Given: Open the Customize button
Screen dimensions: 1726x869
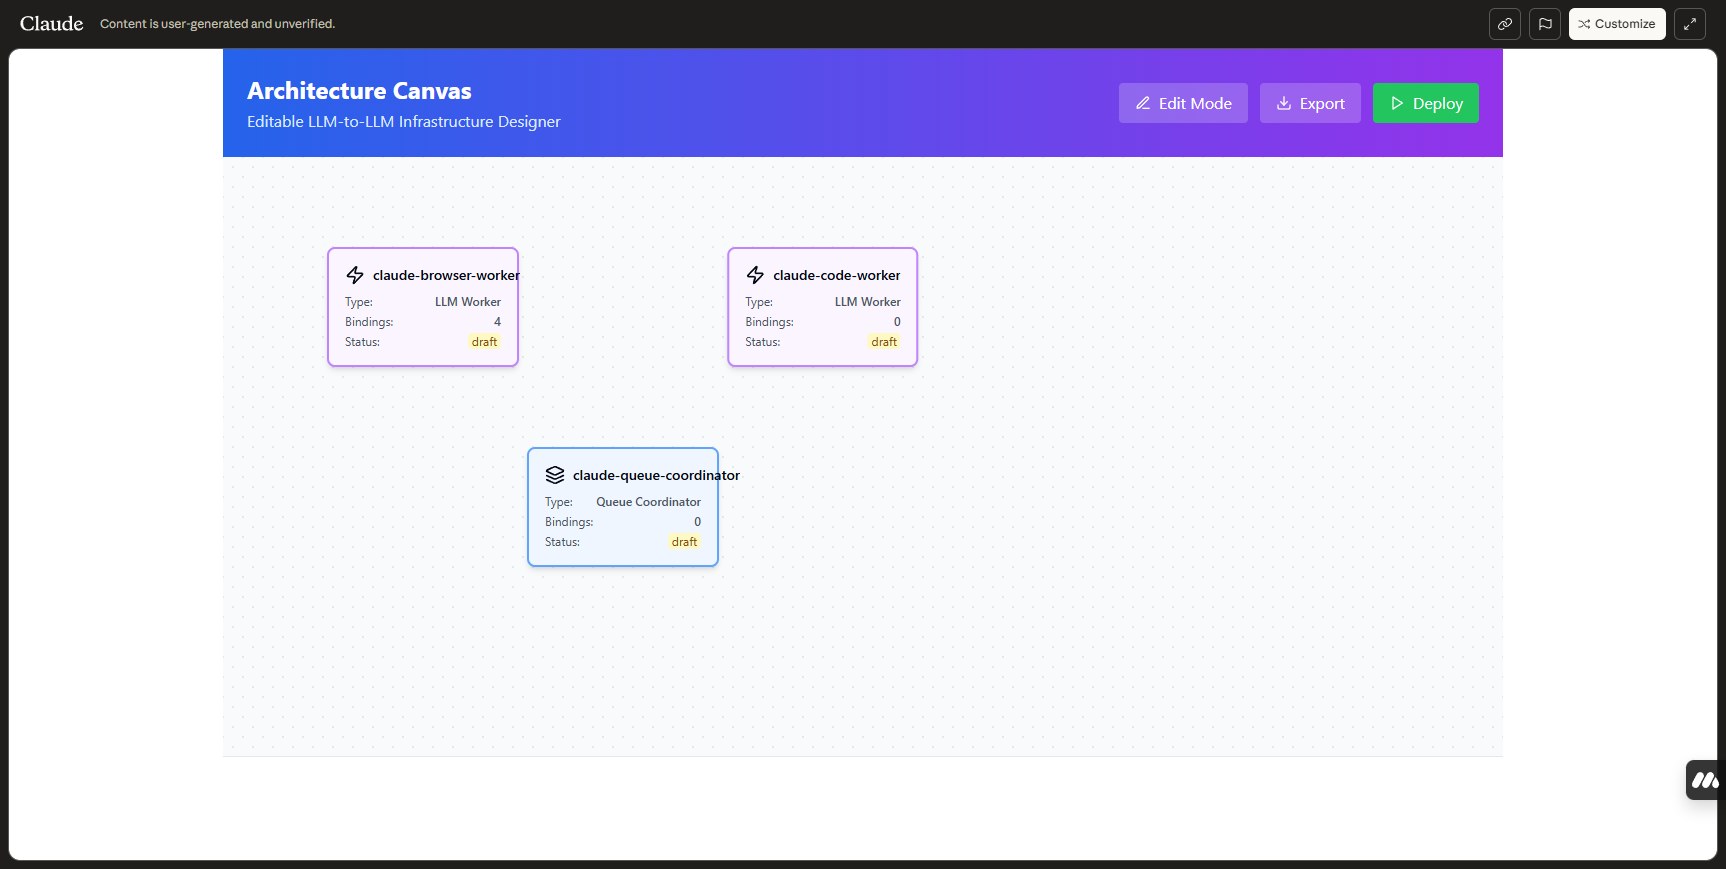Looking at the screenshot, I should [x=1616, y=24].
